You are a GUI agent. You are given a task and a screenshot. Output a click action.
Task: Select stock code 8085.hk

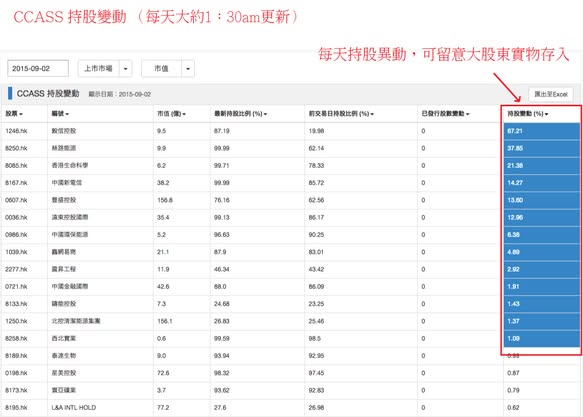click(16, 165)
